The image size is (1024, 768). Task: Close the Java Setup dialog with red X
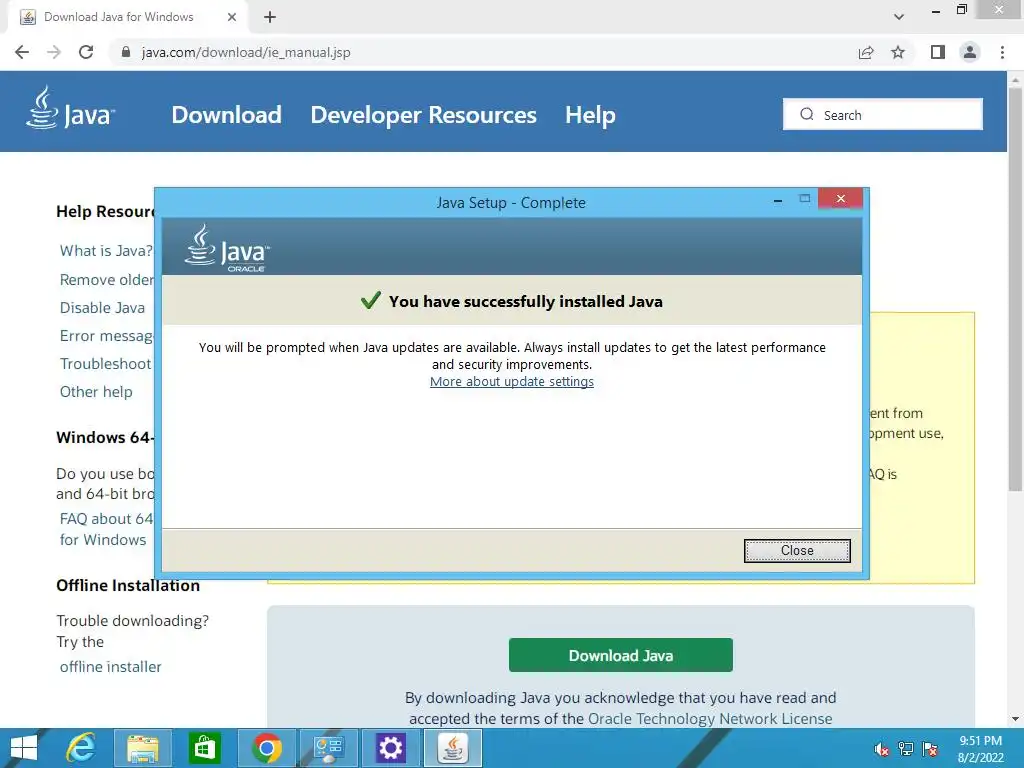point(840,199)
